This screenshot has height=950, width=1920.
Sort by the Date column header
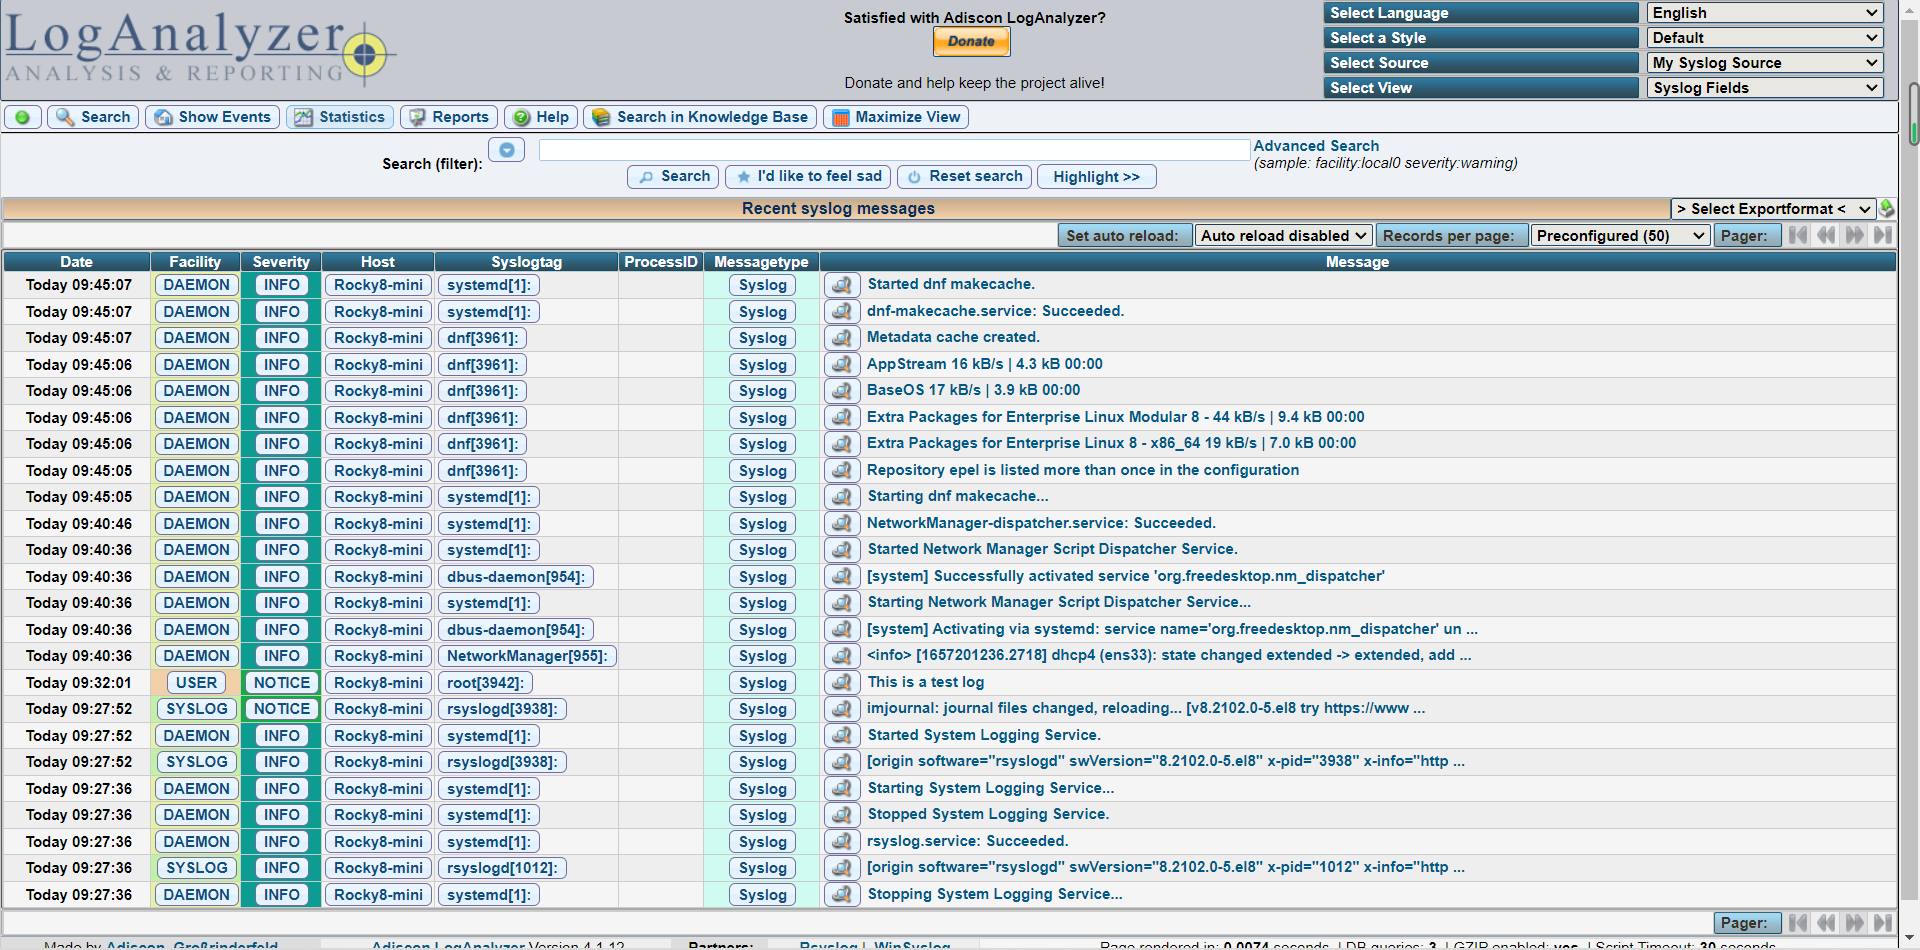(76, 262)
